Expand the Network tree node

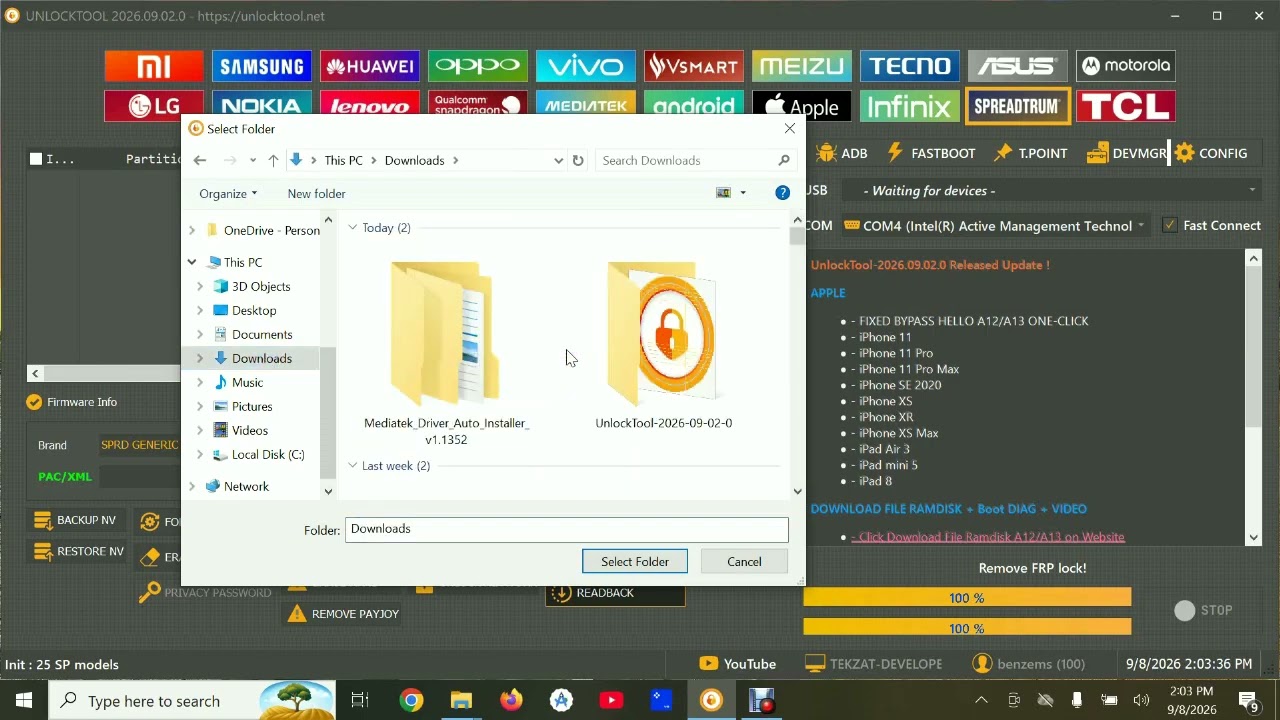(x=192, y=487)
